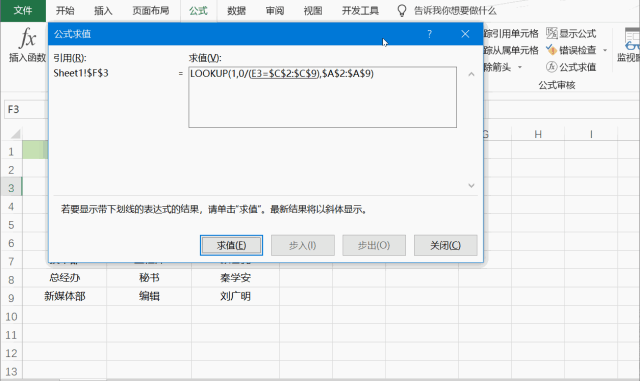Open the 视图 tab
This screenshot has height=381, width=640.
(313, 10)
